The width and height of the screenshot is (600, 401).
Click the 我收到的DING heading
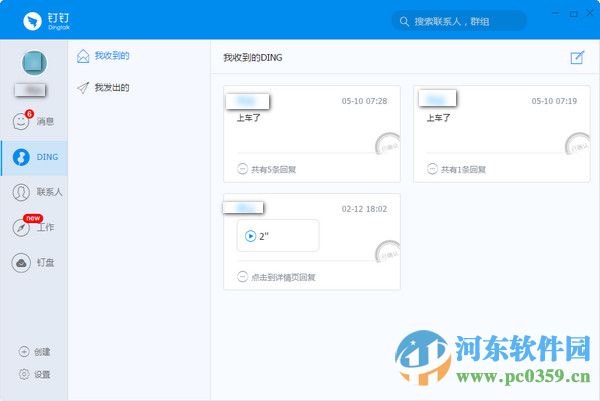tap(253, 58)
